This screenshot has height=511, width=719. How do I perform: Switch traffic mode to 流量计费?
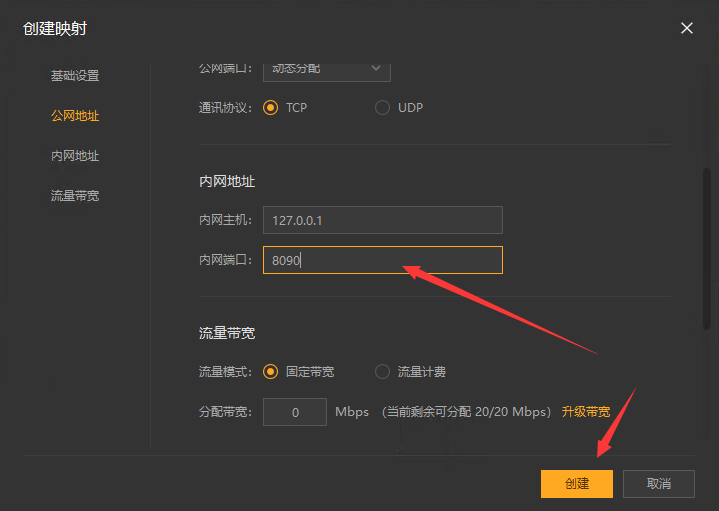click(382, 372)
